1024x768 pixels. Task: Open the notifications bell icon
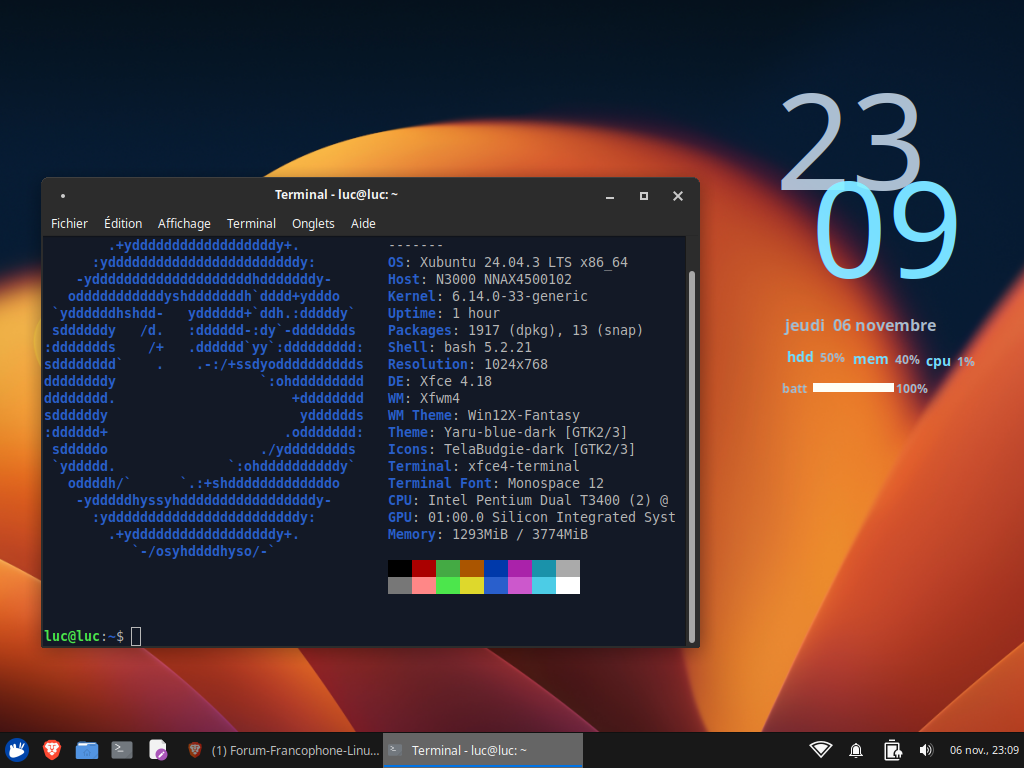click(856, 750)
